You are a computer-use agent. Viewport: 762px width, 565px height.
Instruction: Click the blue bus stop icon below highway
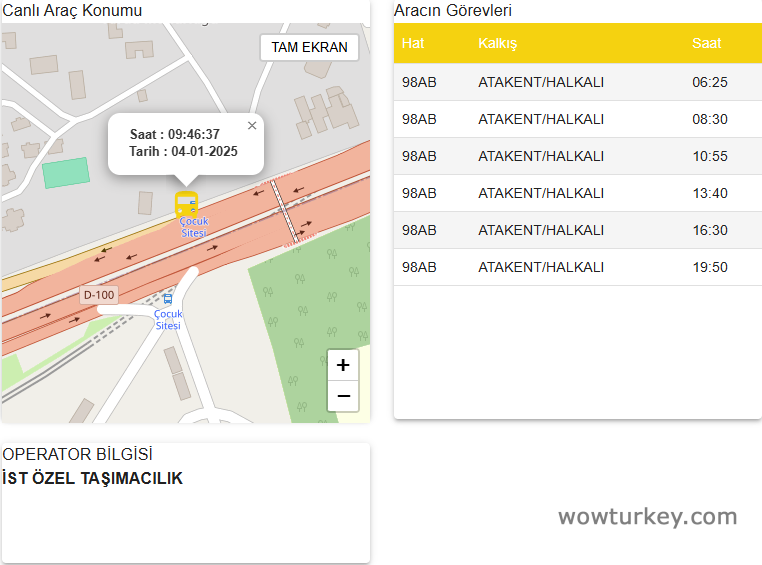168,298
